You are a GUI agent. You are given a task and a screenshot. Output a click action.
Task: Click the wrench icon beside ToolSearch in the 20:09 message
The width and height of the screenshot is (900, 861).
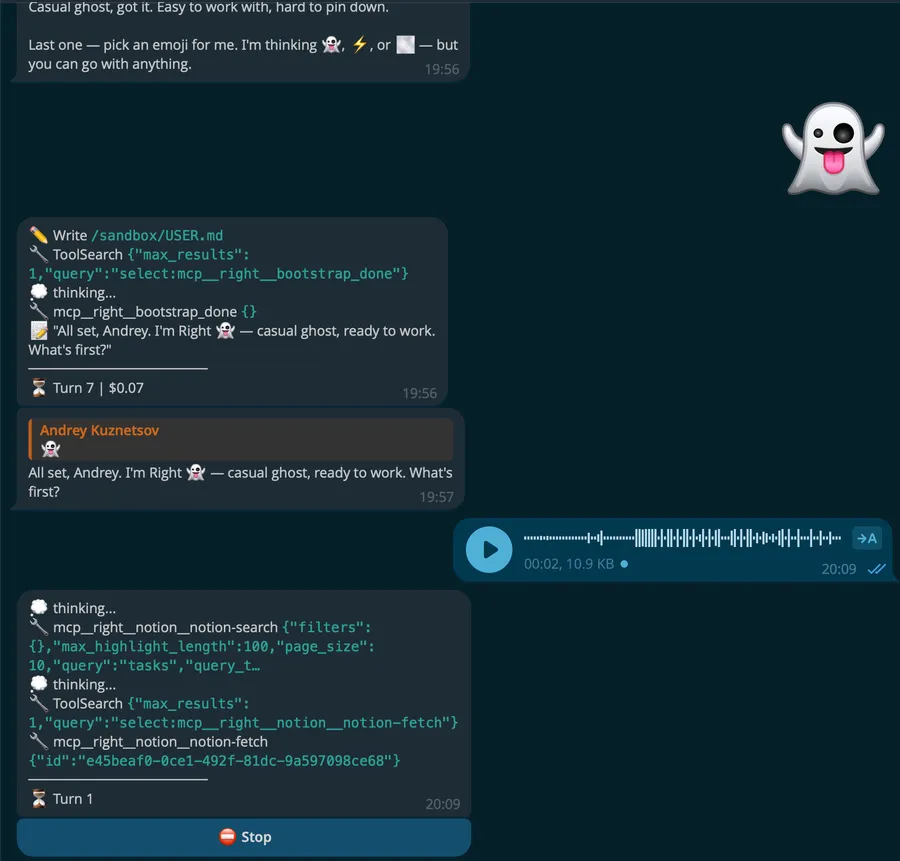38,704
